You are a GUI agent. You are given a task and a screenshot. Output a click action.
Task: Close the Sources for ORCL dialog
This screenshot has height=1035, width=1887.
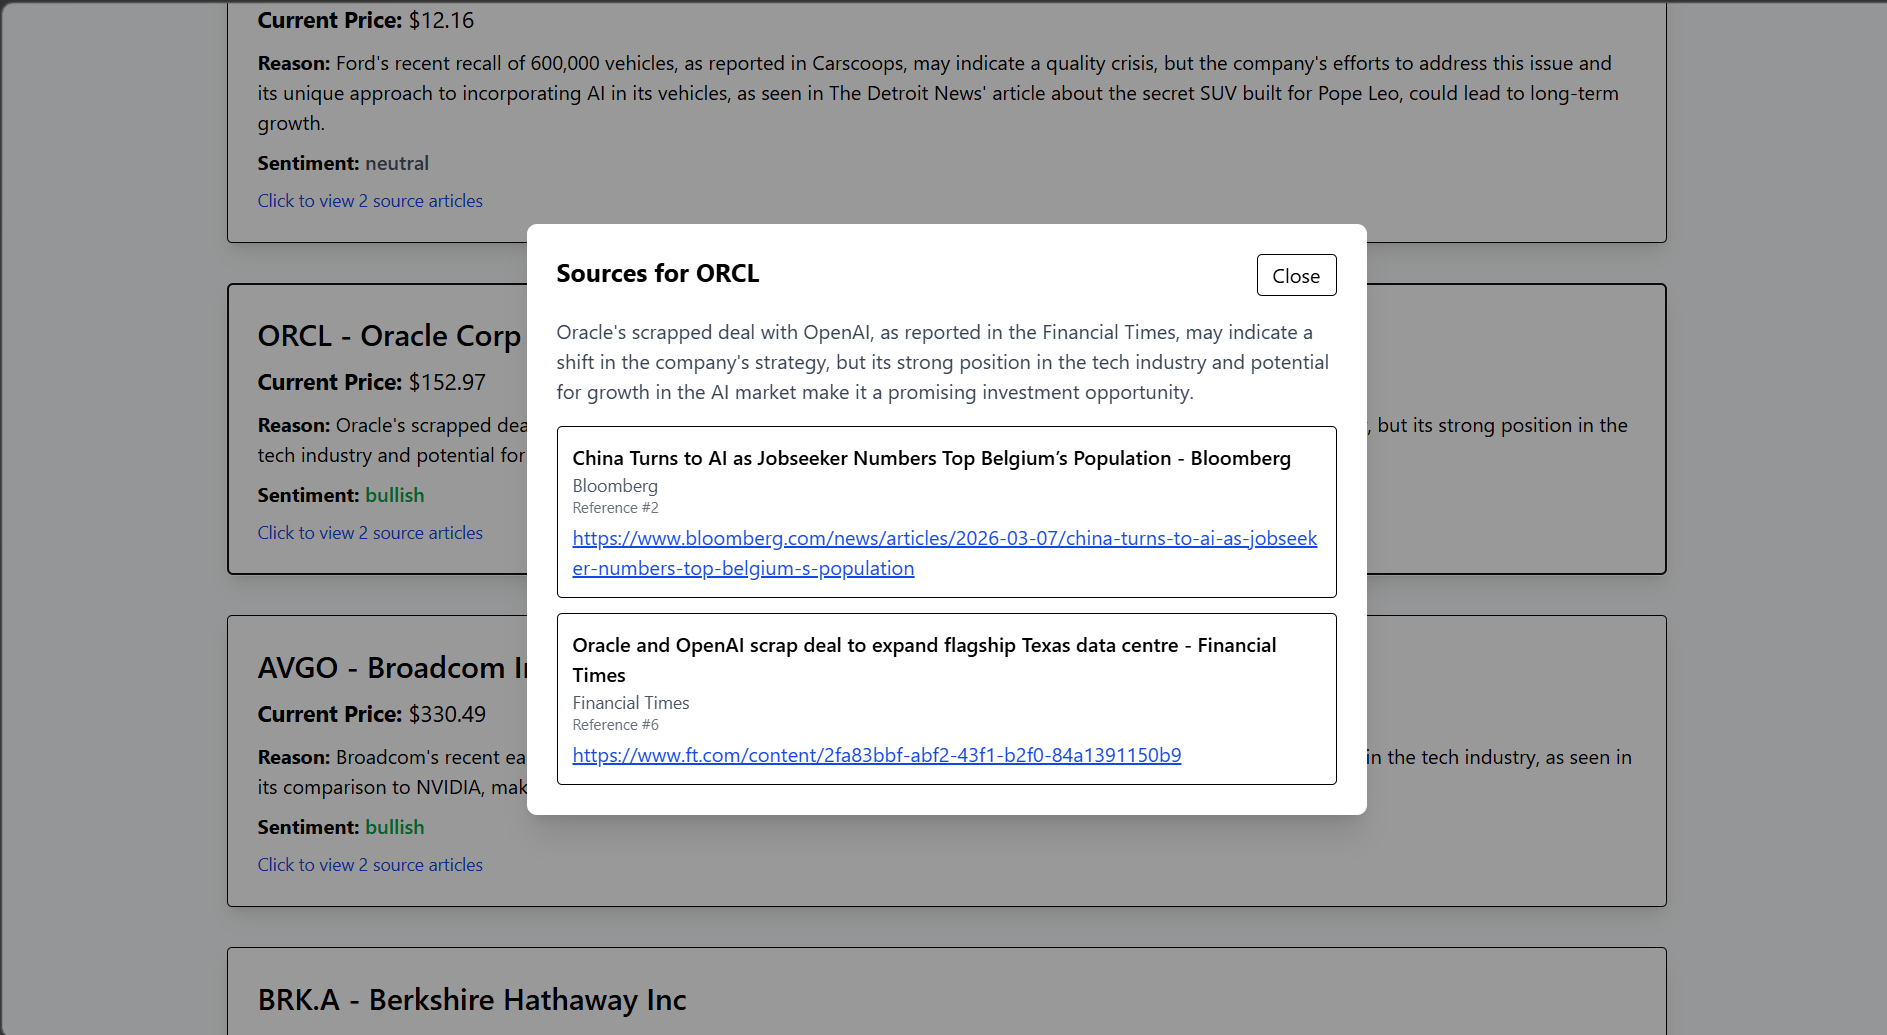coord(1296,275)
